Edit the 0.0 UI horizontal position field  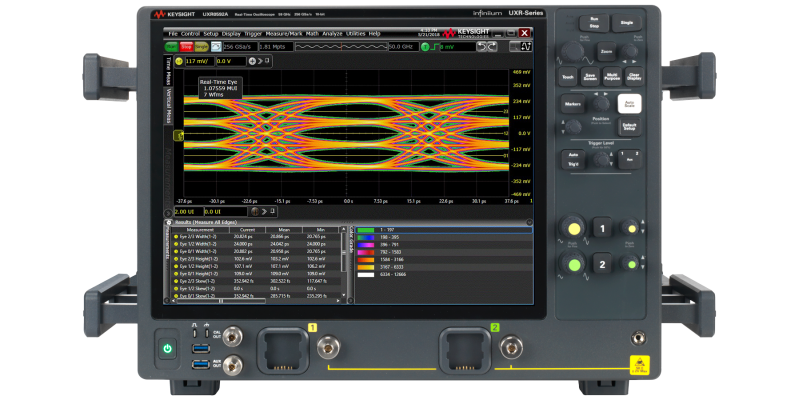[x=226, y=211]
